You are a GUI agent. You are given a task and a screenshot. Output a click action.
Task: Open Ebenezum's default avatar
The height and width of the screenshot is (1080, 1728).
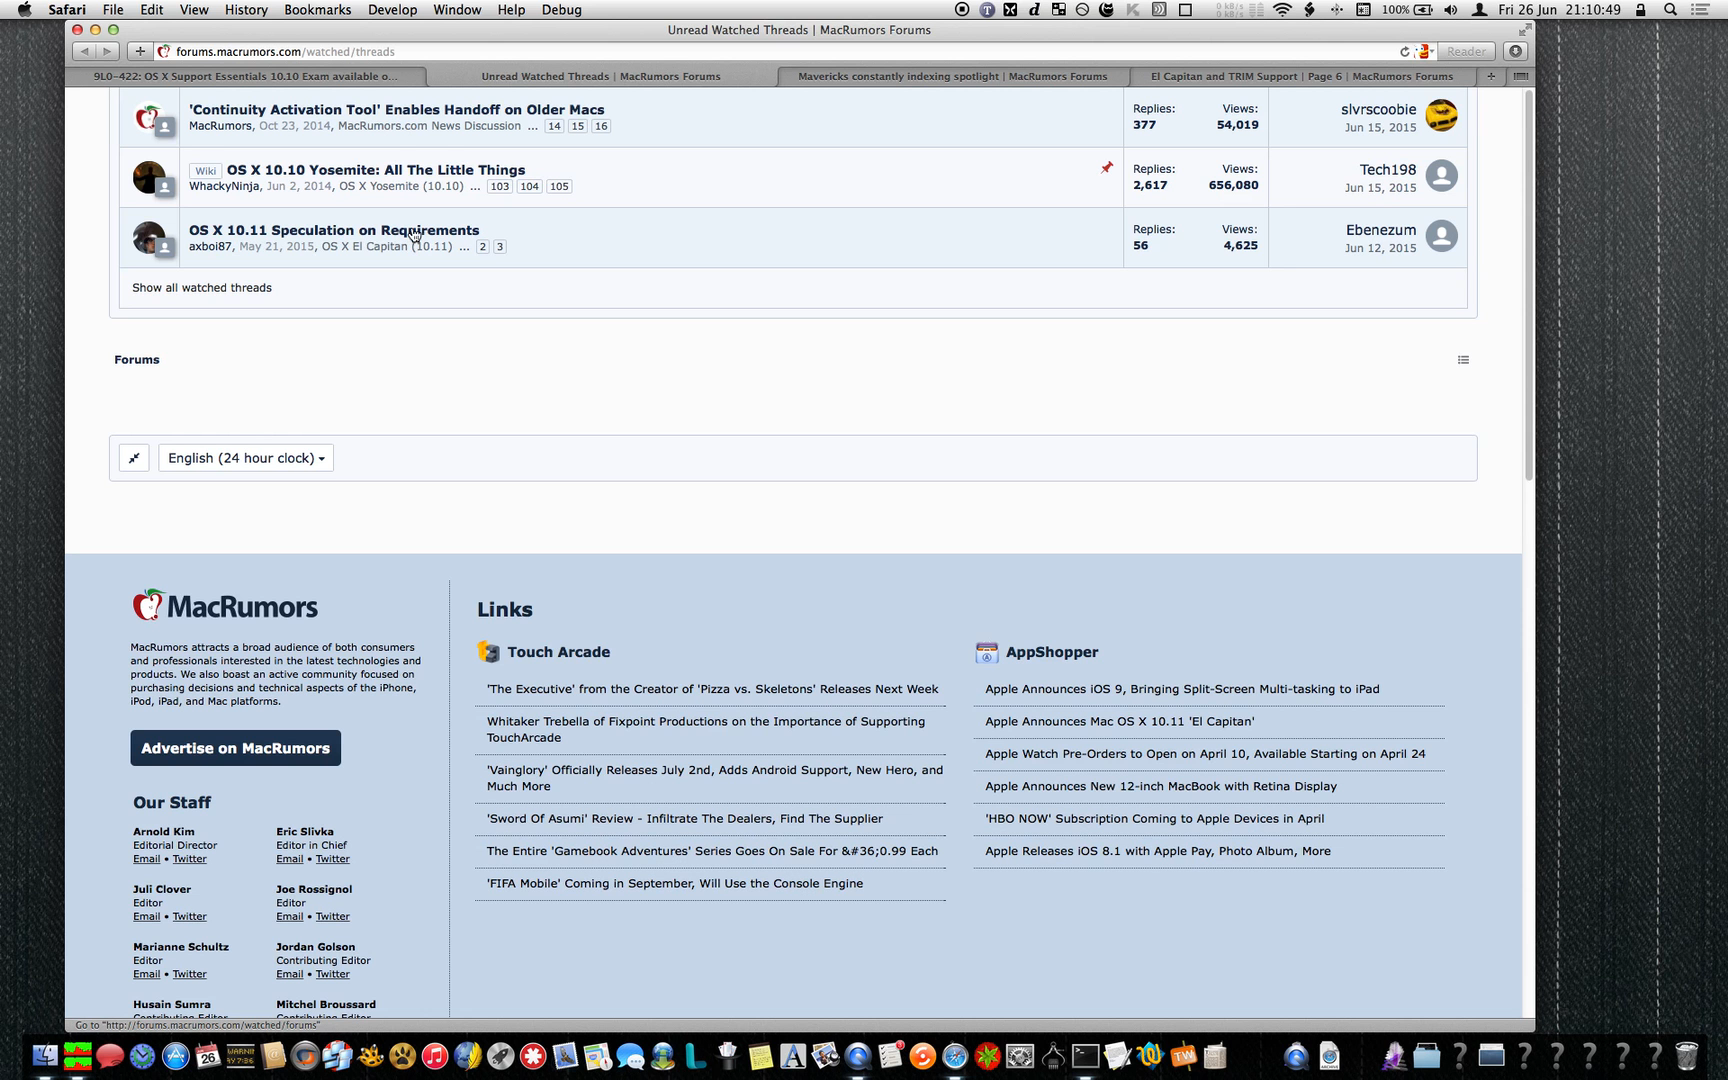coord(1441,236)
